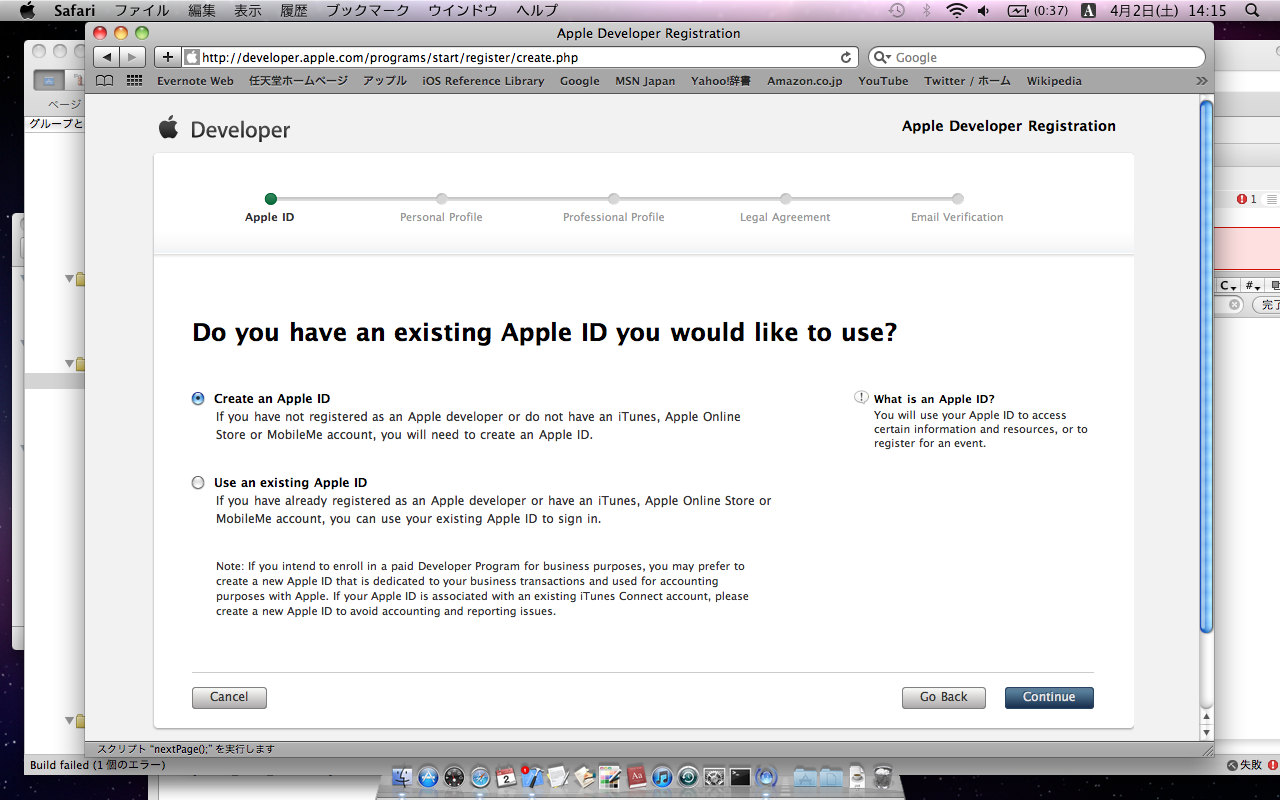Open the YouTube bookmark

tap(883, 81)
